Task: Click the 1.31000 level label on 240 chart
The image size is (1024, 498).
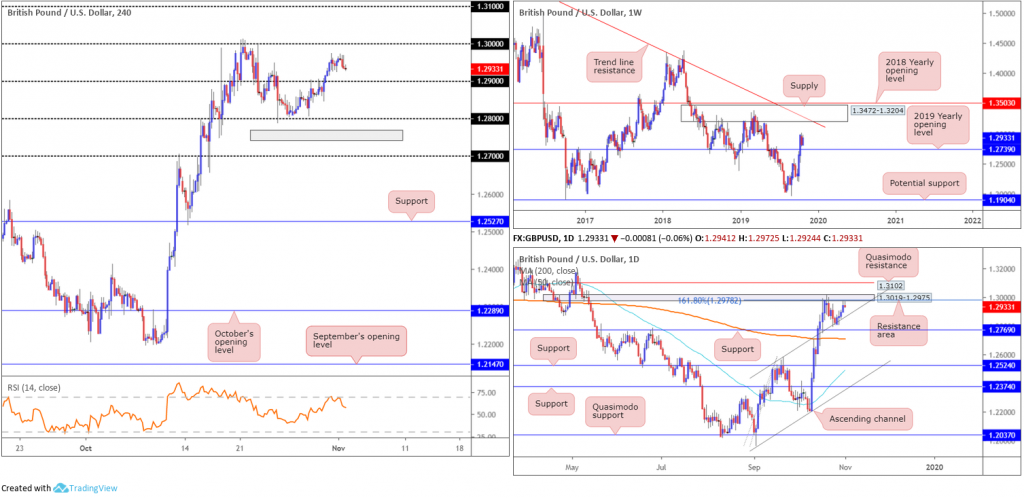Action: (x=488, y=6)
